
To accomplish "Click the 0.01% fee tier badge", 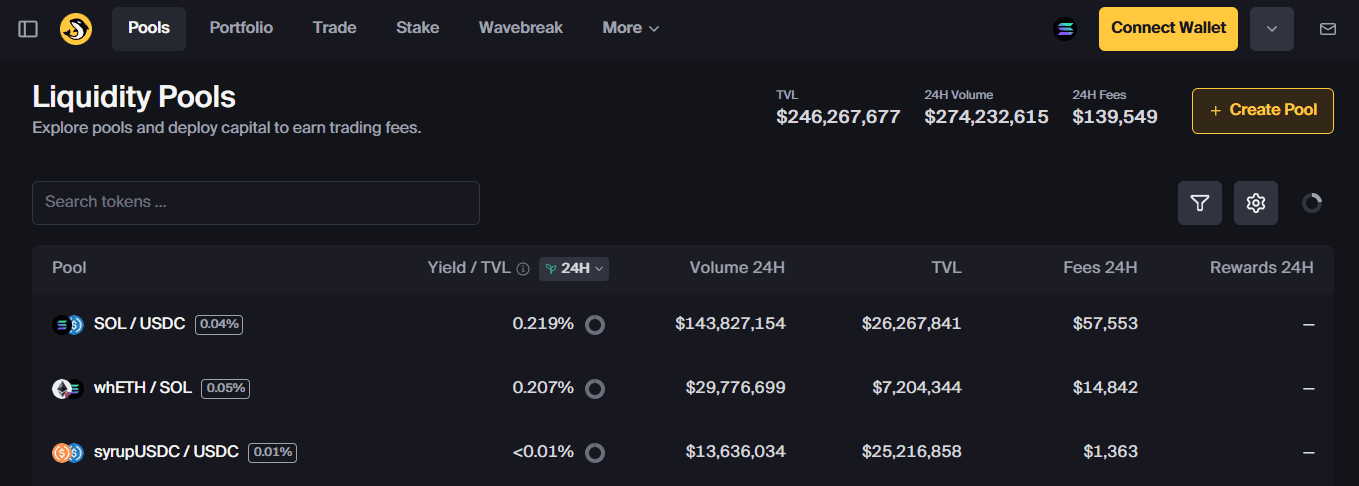I will click(272, 452).
